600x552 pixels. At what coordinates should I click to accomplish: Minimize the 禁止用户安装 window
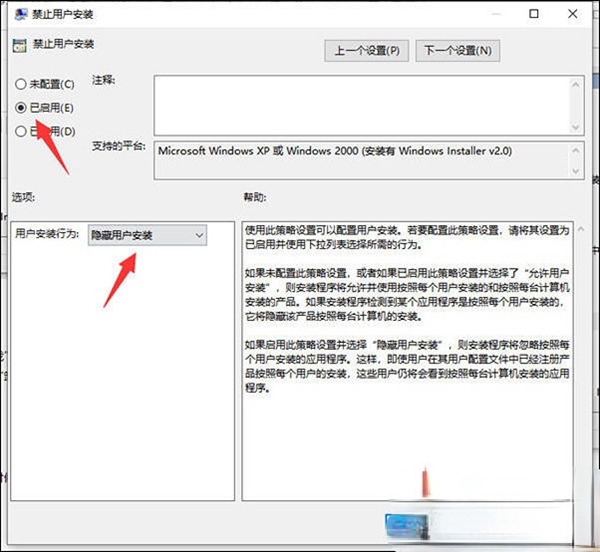pyautogui.click(x=496, y=14)
